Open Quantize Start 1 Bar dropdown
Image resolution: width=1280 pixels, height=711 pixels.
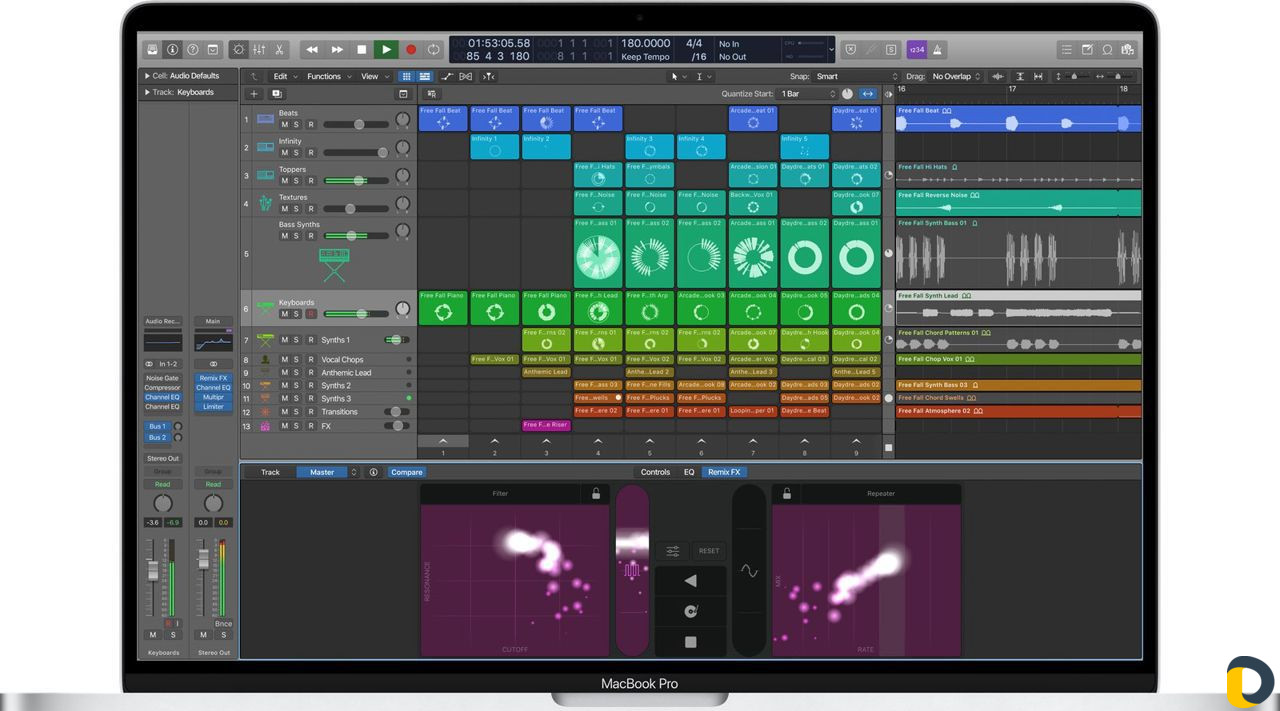(x=808, y=93)
